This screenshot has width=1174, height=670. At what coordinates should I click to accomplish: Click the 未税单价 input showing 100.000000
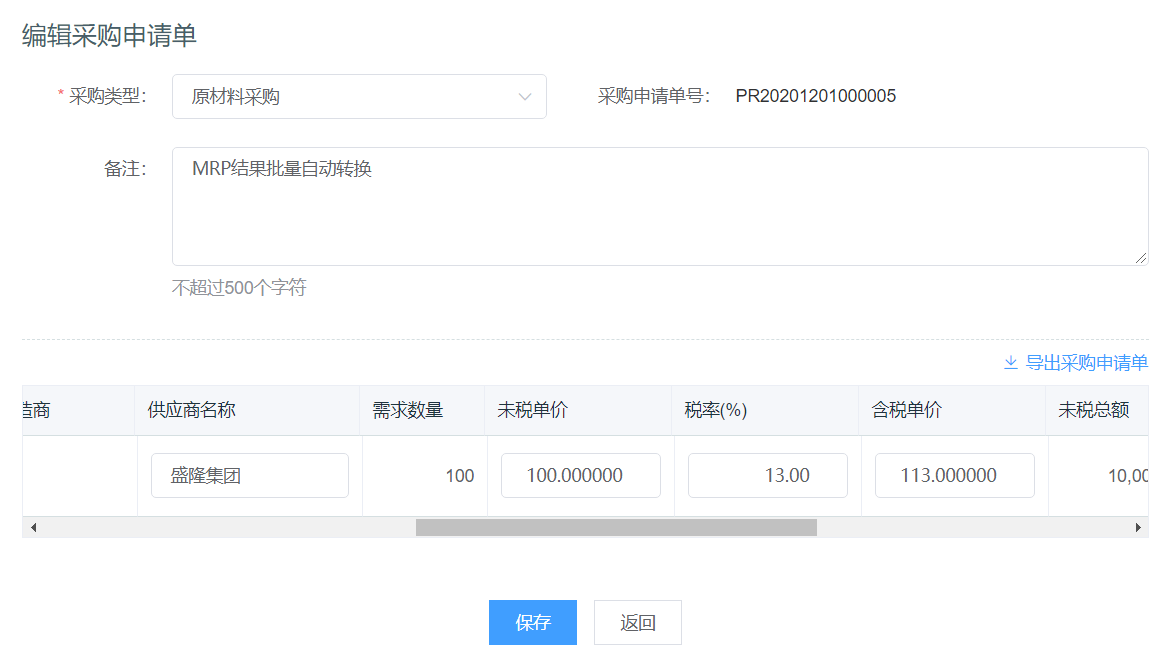pyautogui.click(x=580, y=476)
